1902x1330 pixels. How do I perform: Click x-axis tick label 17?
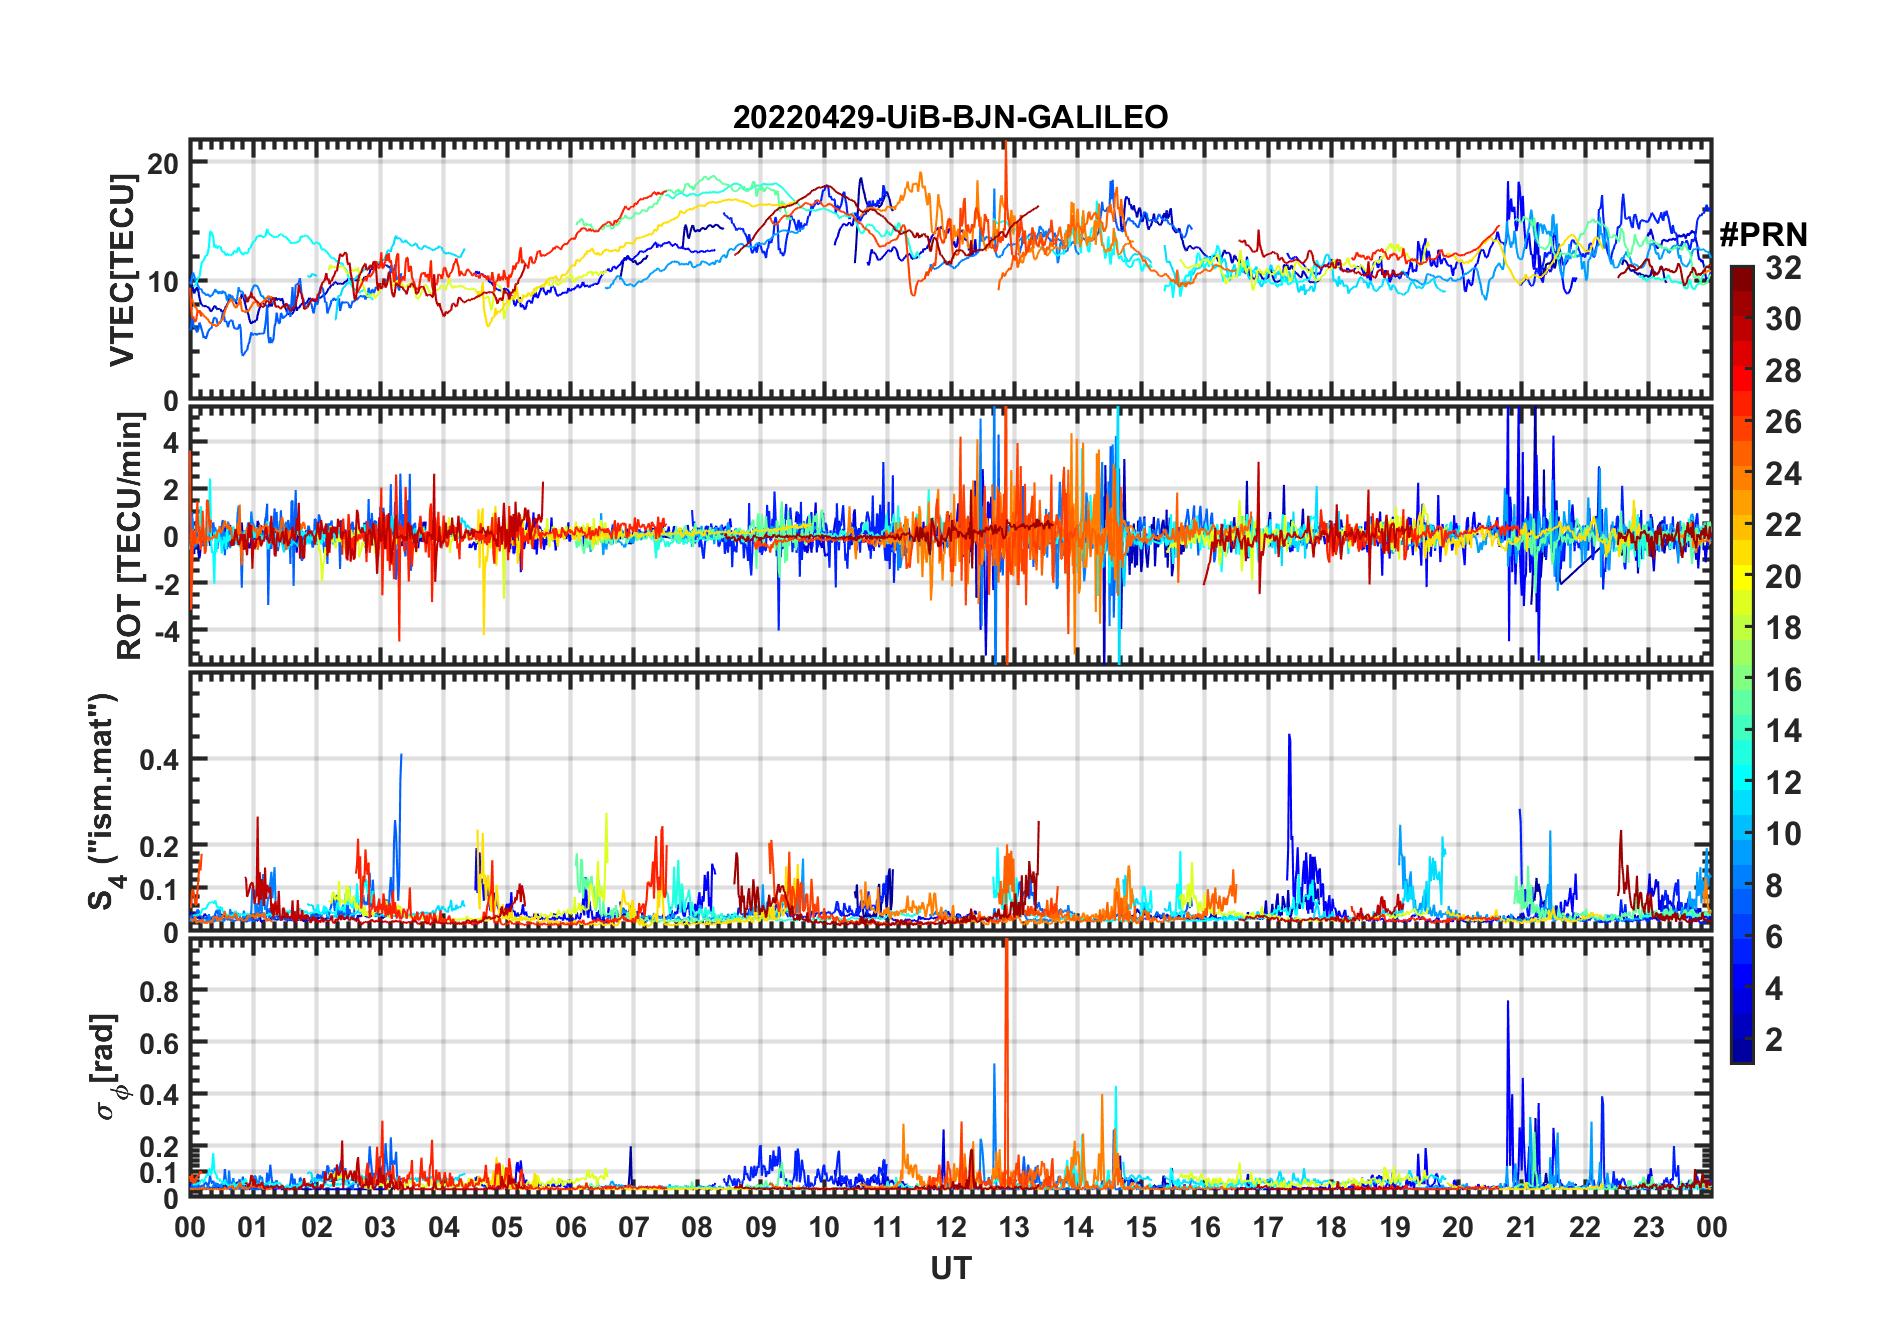coord(1268,1228)
